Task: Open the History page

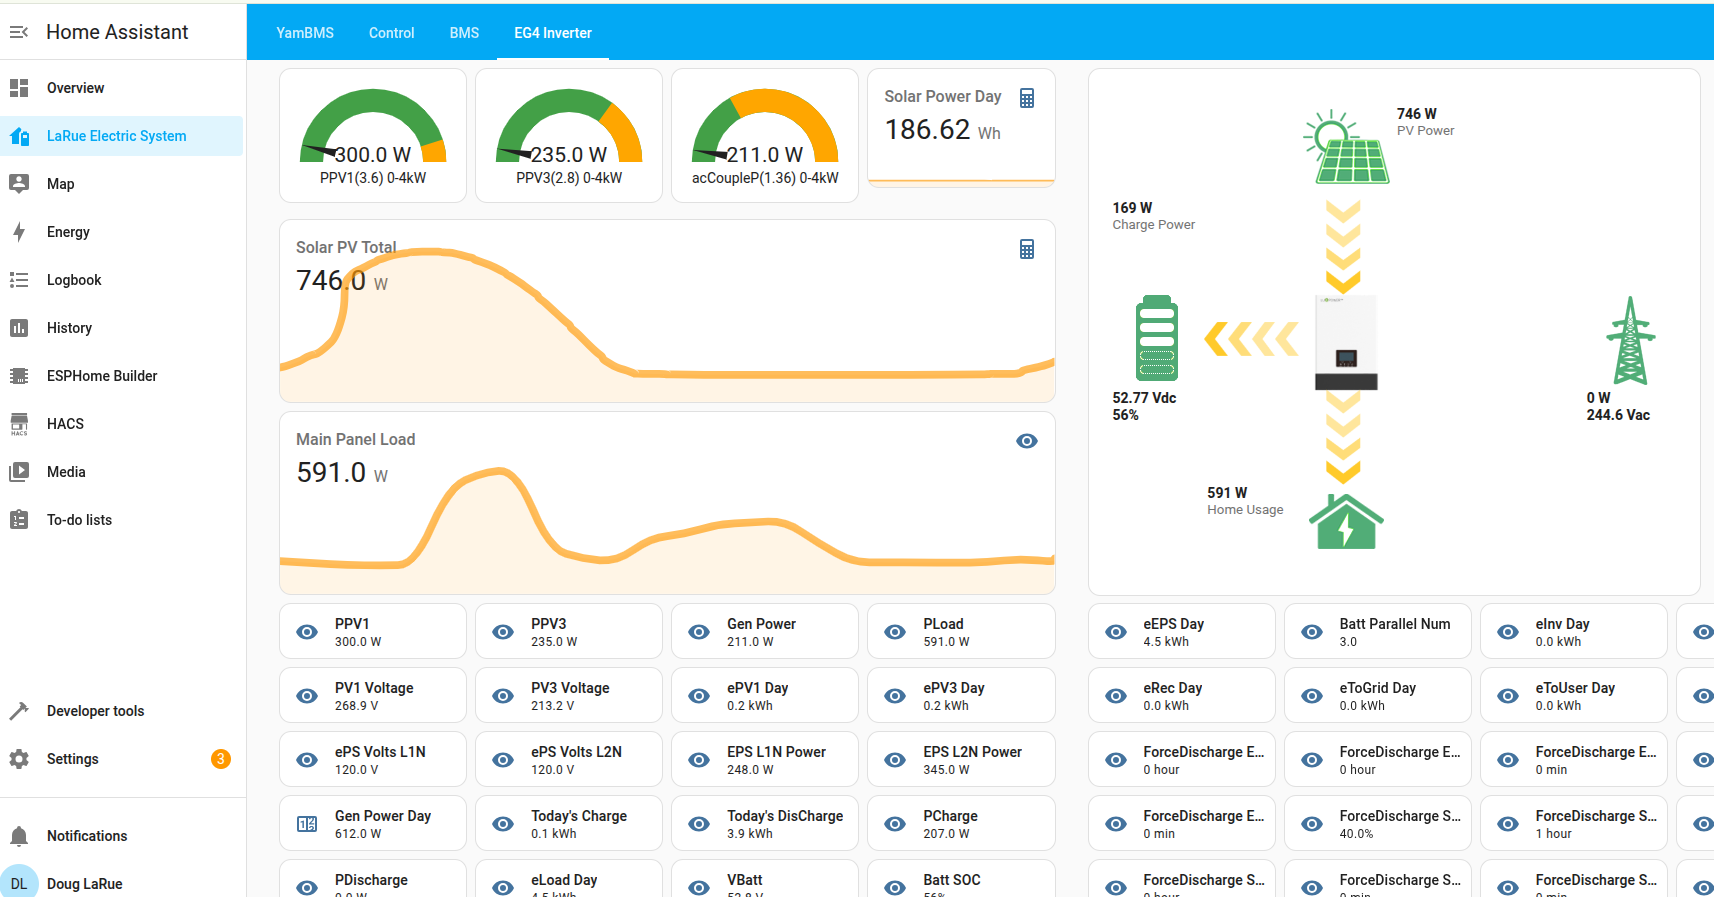Action: point(122,328)
